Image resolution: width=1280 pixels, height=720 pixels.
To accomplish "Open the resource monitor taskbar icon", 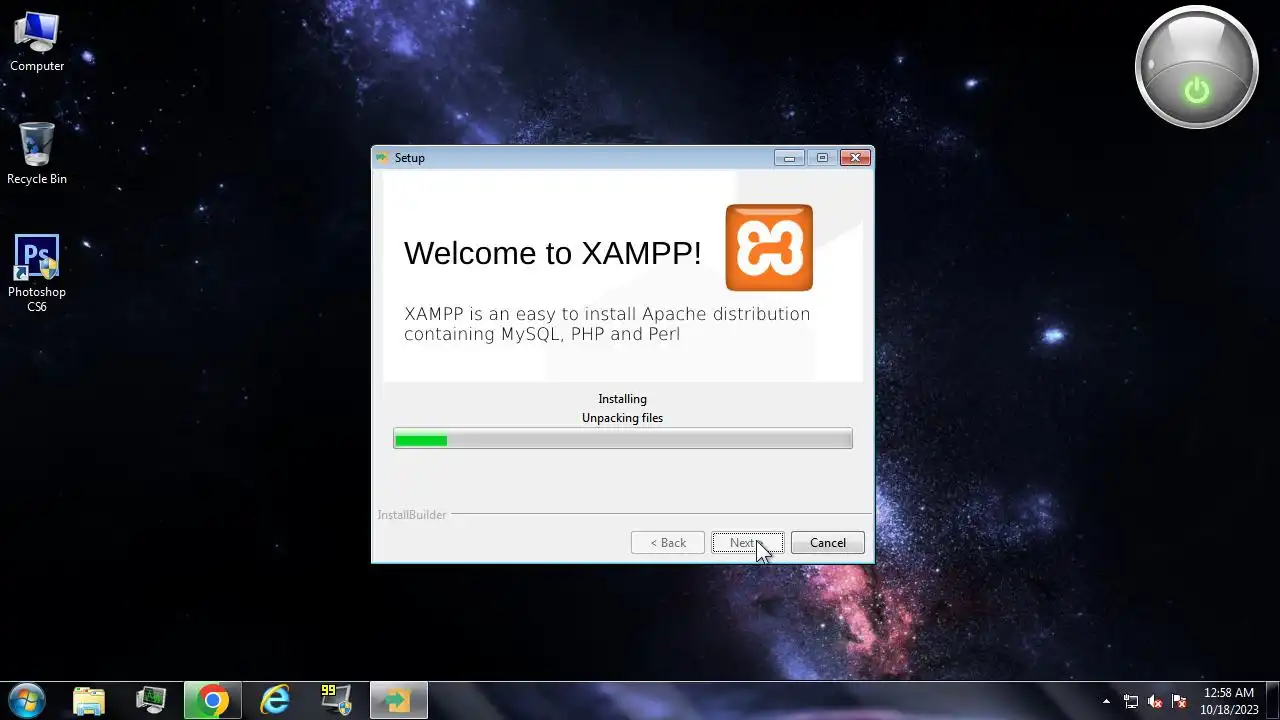I will [151, 700].
